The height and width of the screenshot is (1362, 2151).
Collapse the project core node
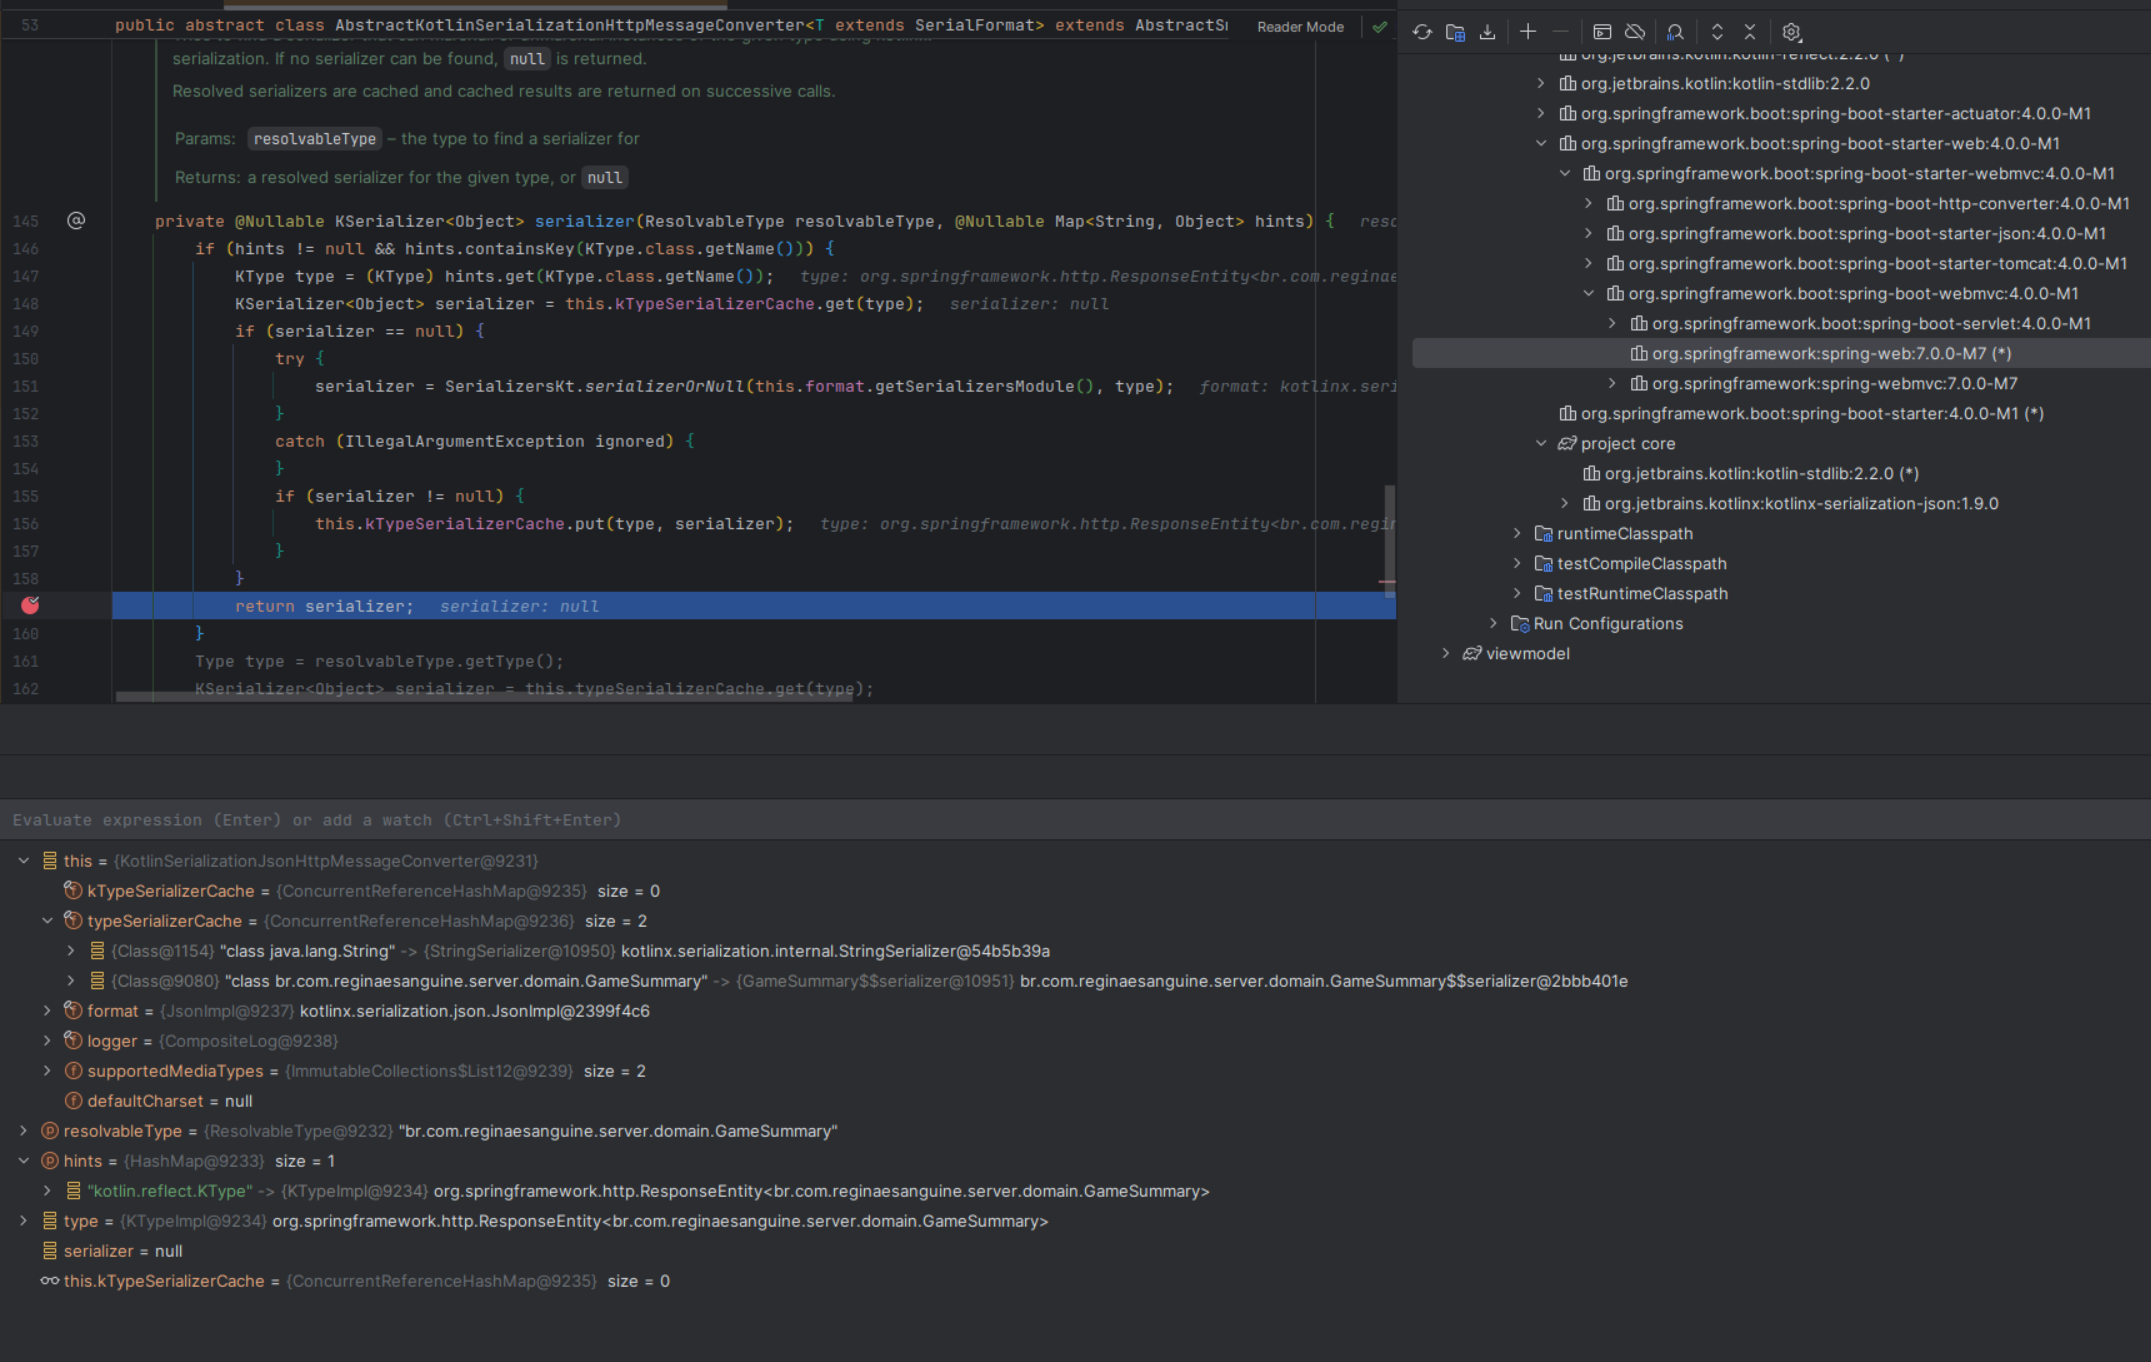[1541, 443]
